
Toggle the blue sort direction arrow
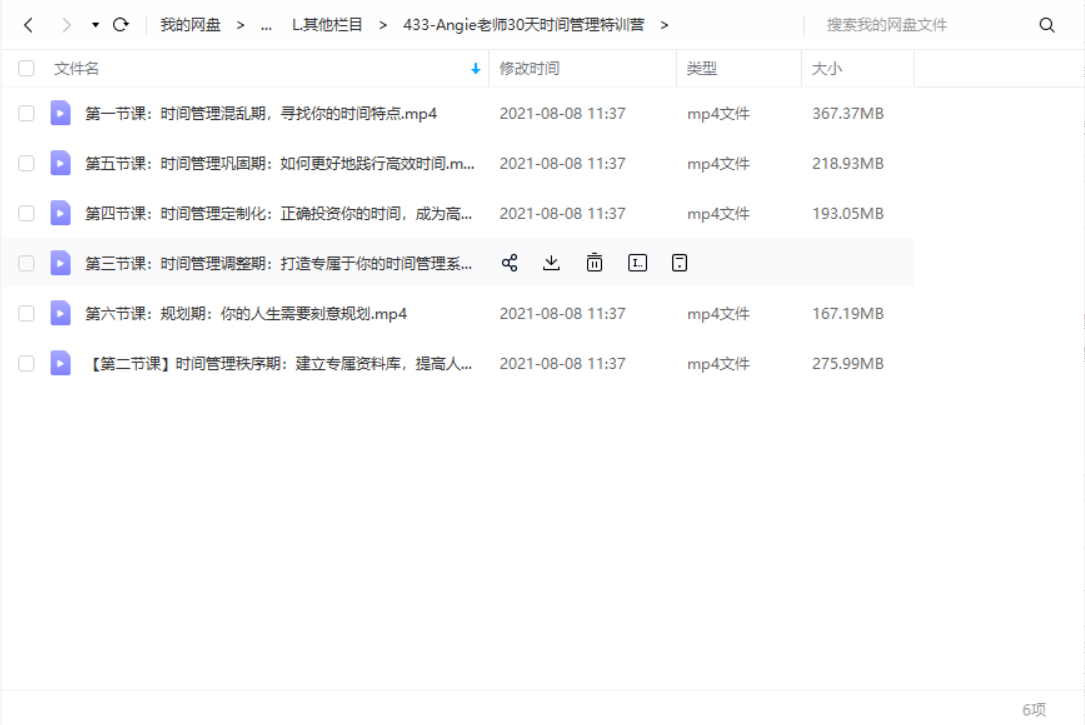point(475,68)
